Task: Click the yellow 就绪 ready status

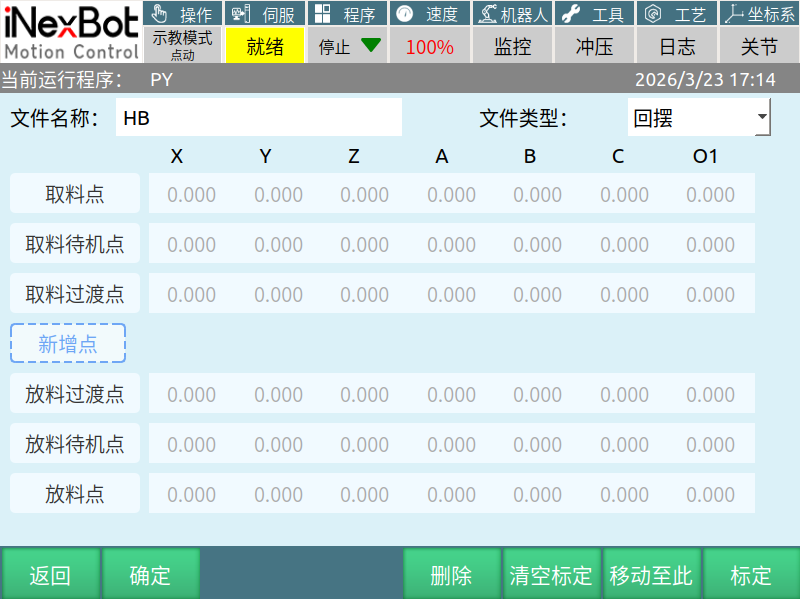Action: coord(265,46)
